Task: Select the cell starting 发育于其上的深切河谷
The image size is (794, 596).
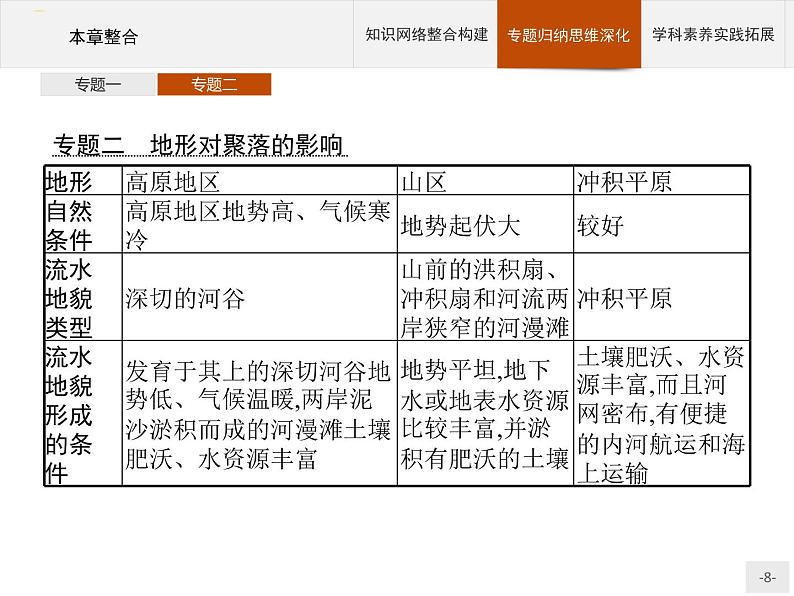Action: (x=260, y=413)
